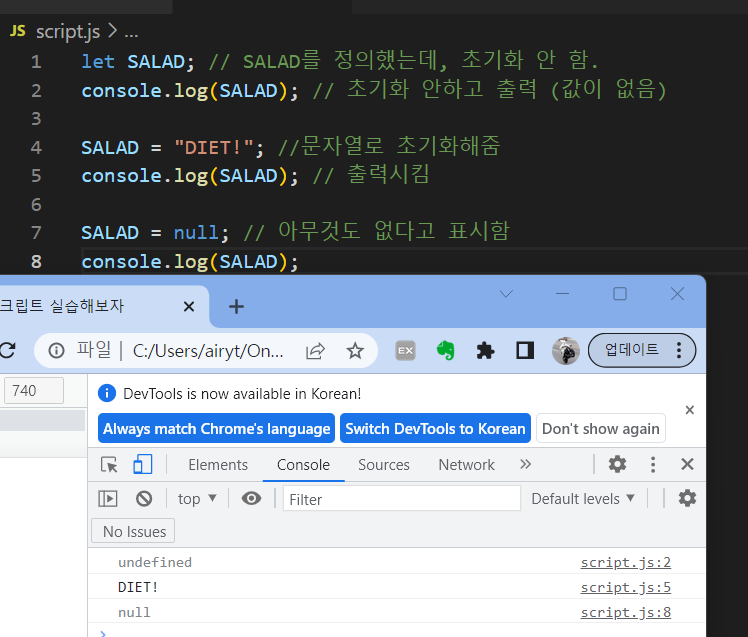Open the Evernote Web Clipper extension

[446, 351]
